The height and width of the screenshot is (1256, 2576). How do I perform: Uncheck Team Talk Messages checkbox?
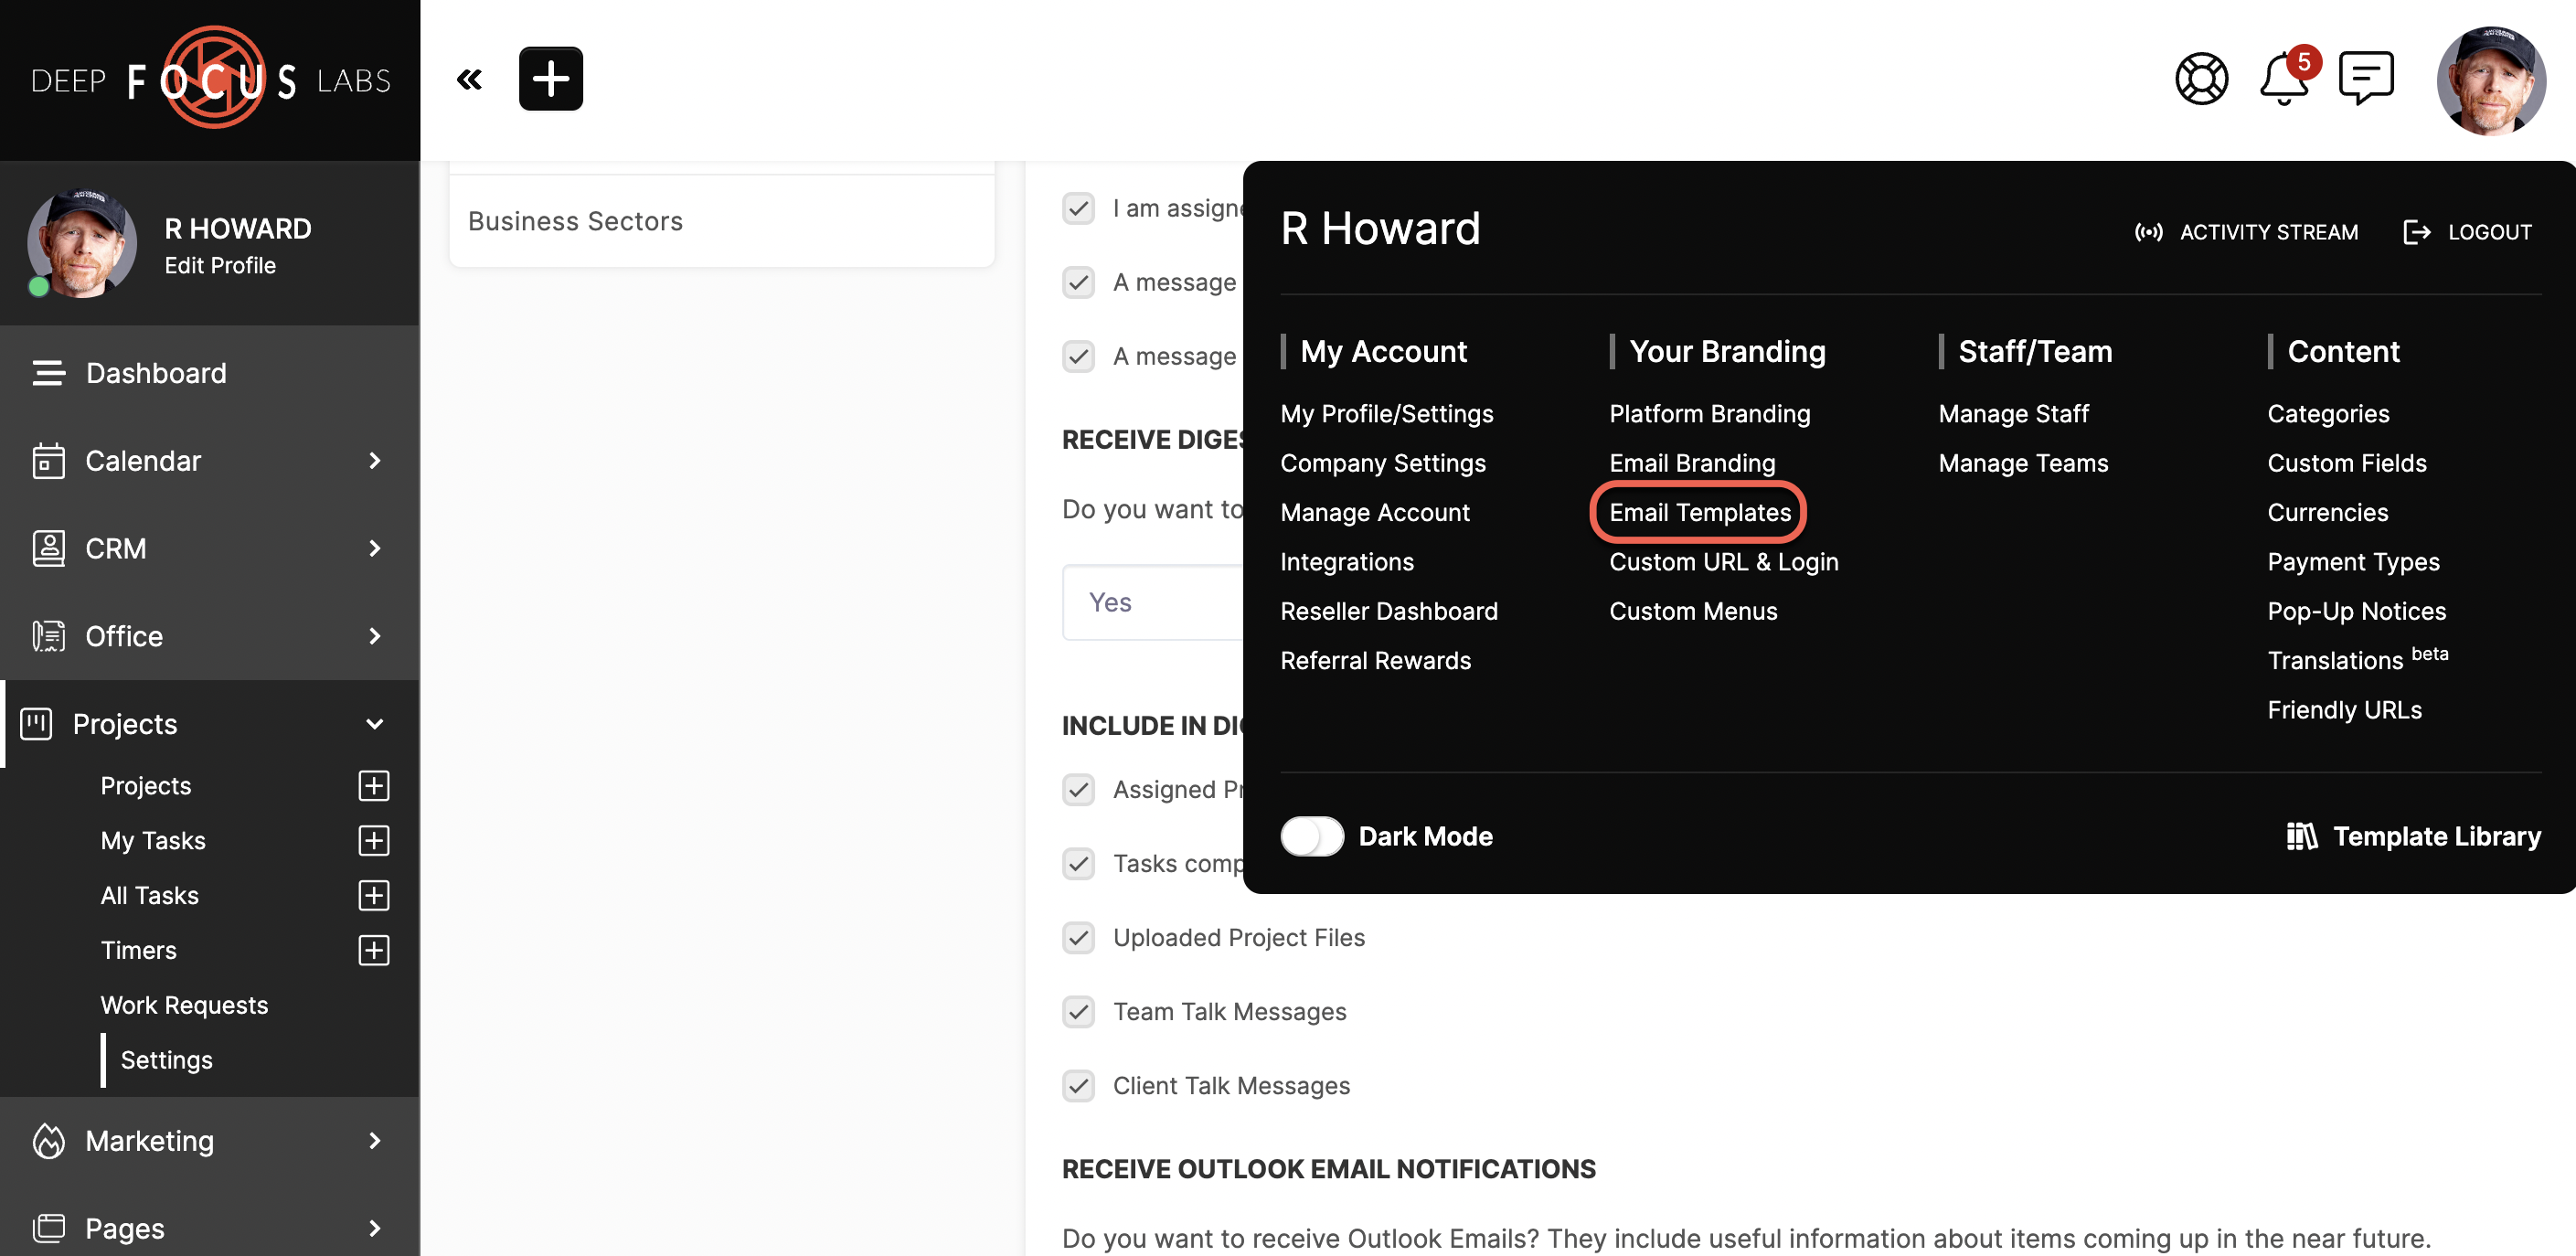coord(1078,1012)
